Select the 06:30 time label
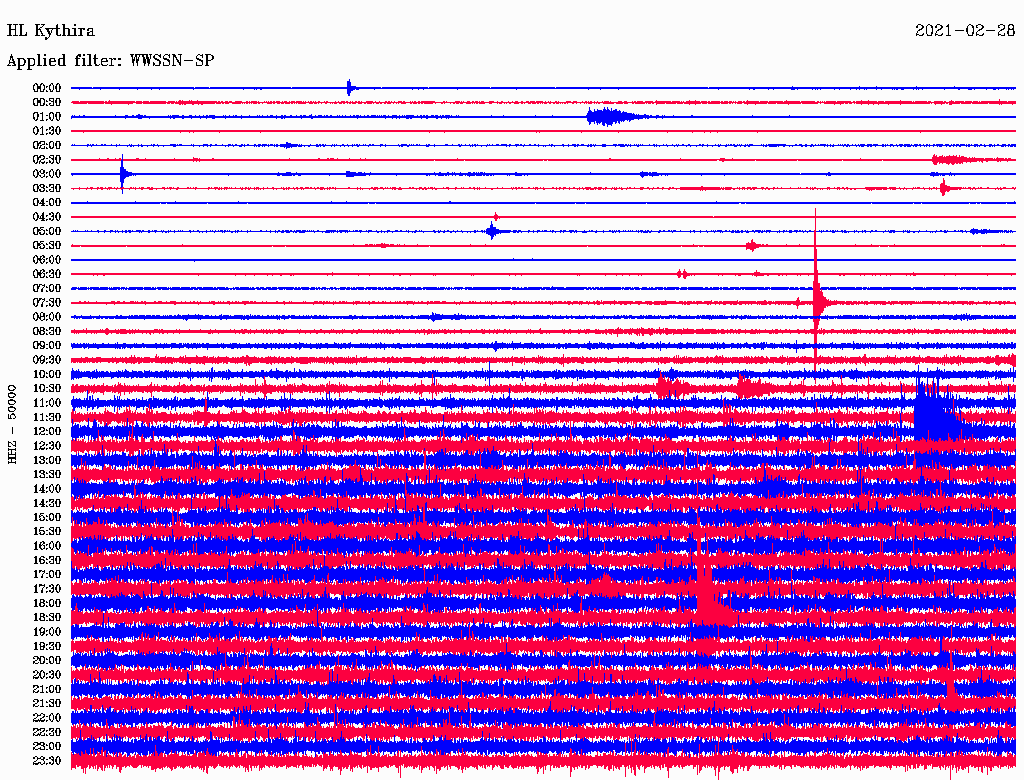This screenshot has width=1024, height=780. pyautogui.click(x=47, y=274)
